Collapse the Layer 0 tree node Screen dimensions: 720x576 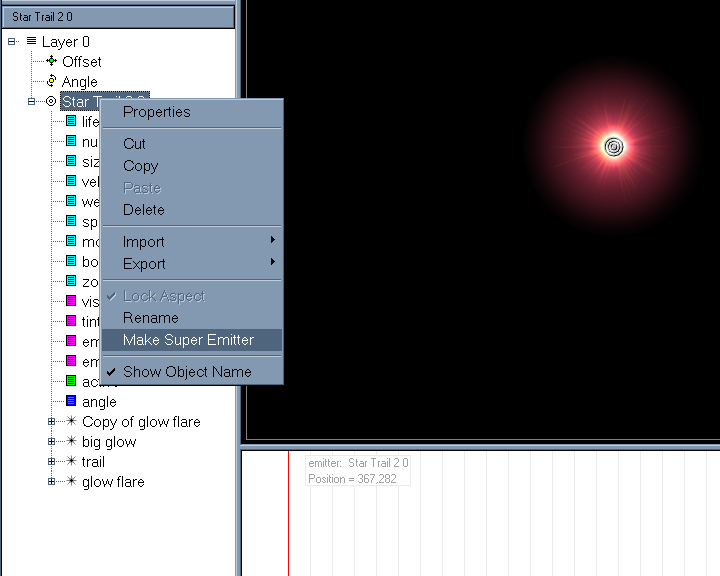12,42
